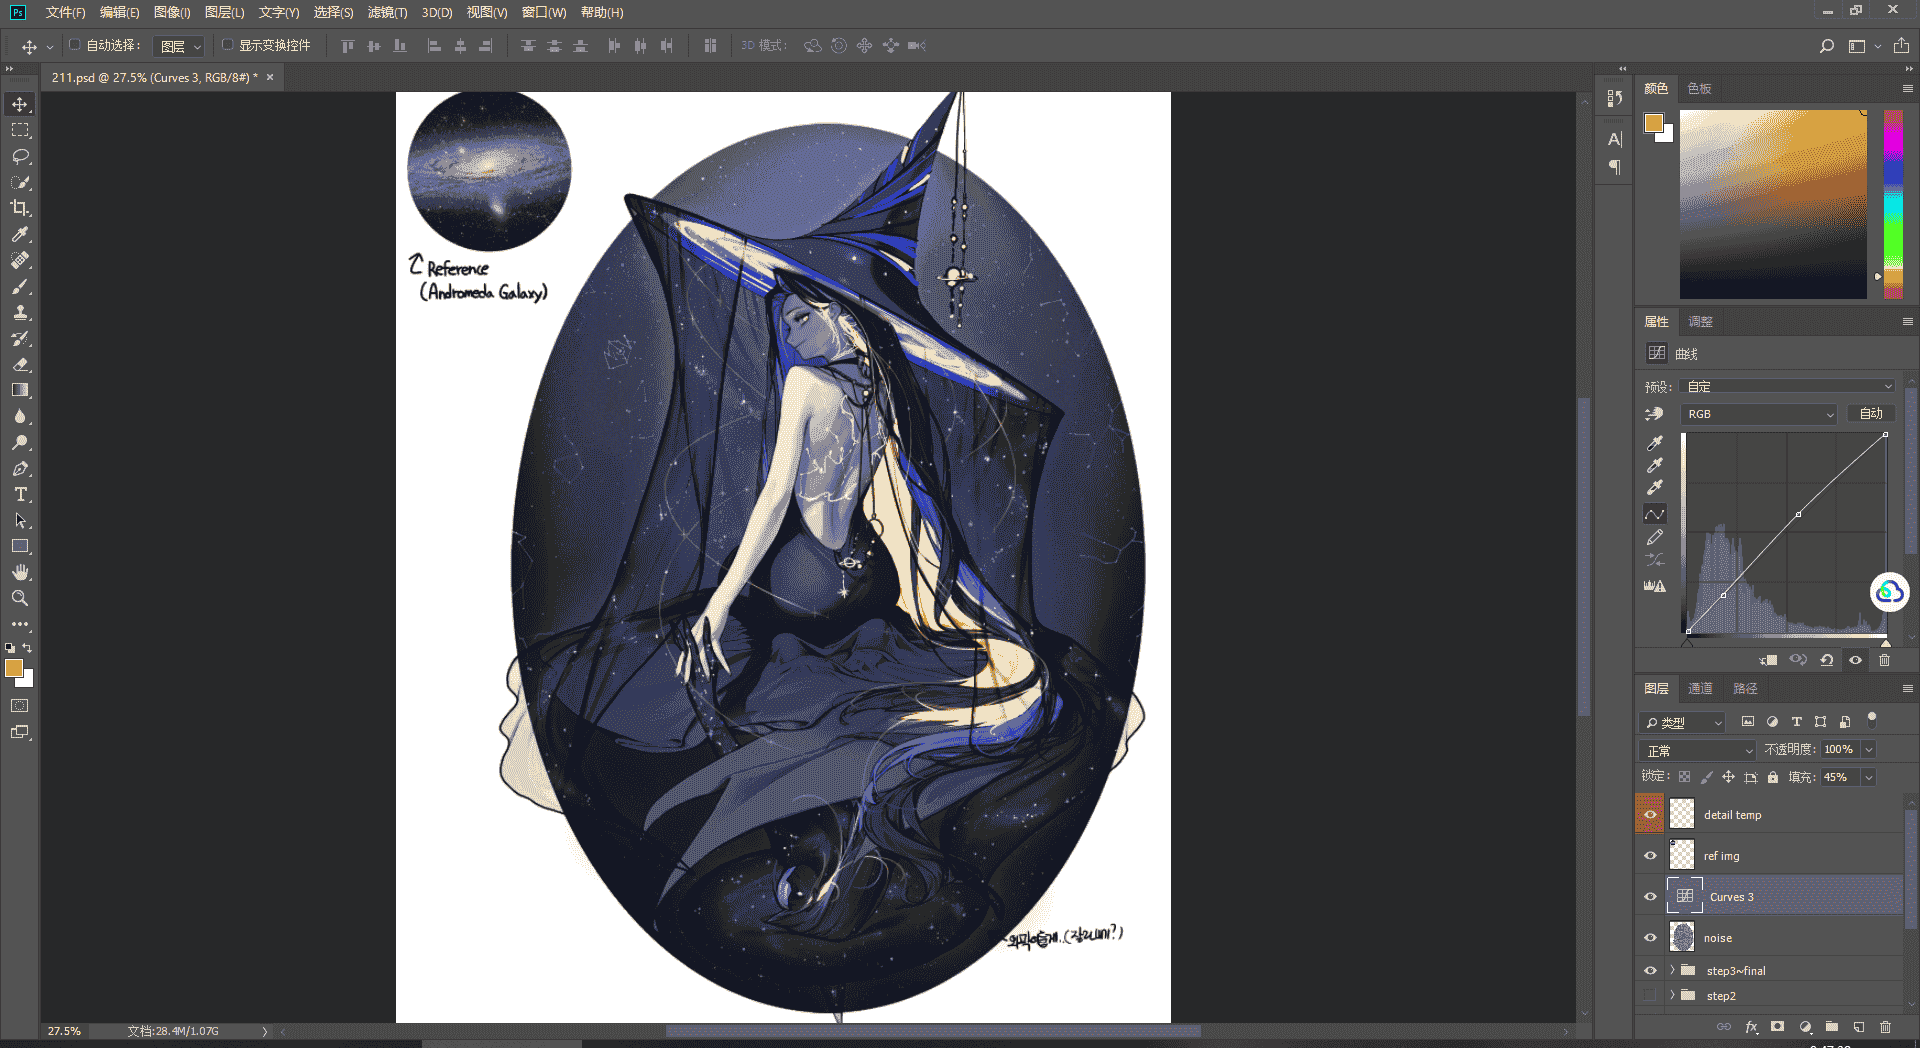Open the RGB channel dropdown

point(1759,414)
